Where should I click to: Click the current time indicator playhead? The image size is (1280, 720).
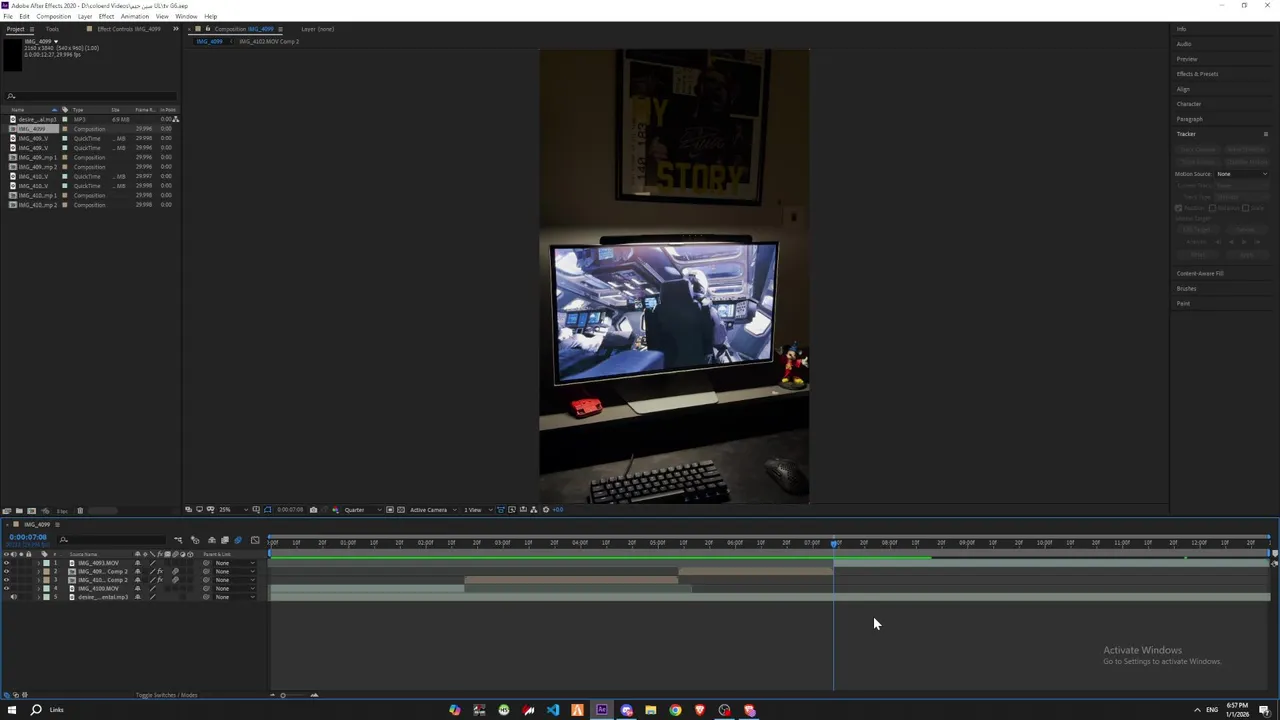point(834,543)
